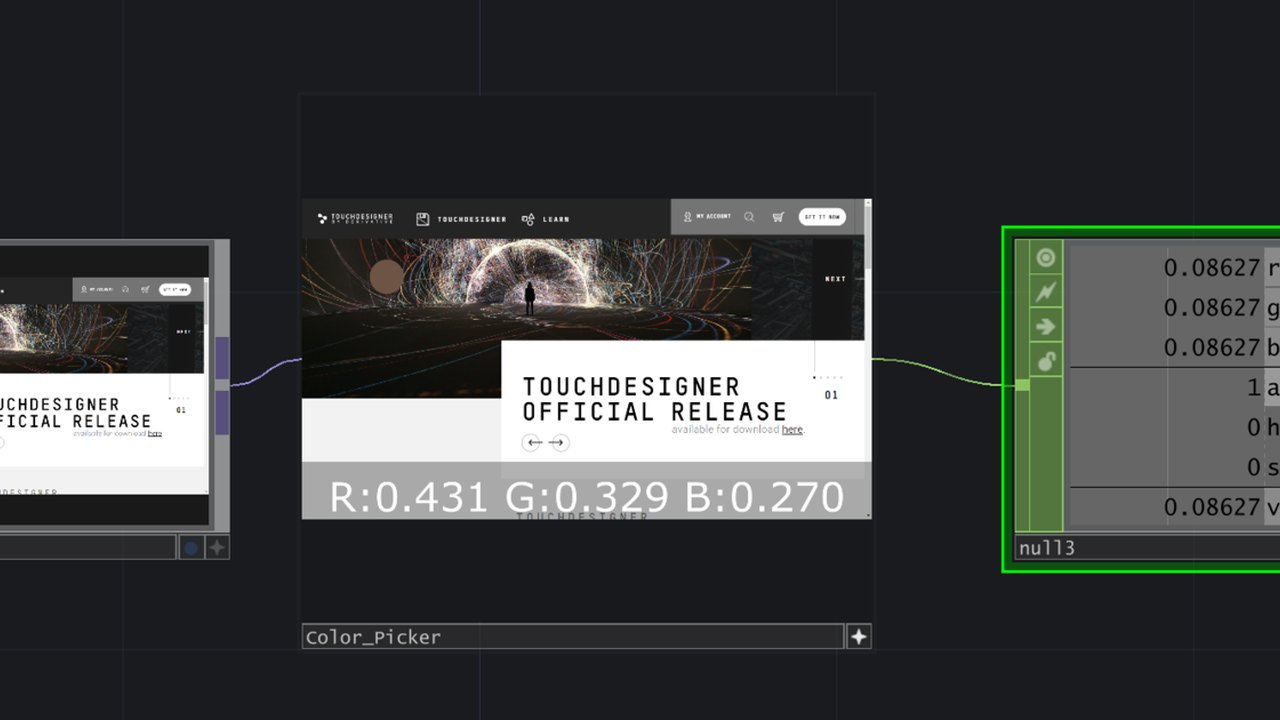Toggle the bypass lightning flag on null3

coord(1046,292)
